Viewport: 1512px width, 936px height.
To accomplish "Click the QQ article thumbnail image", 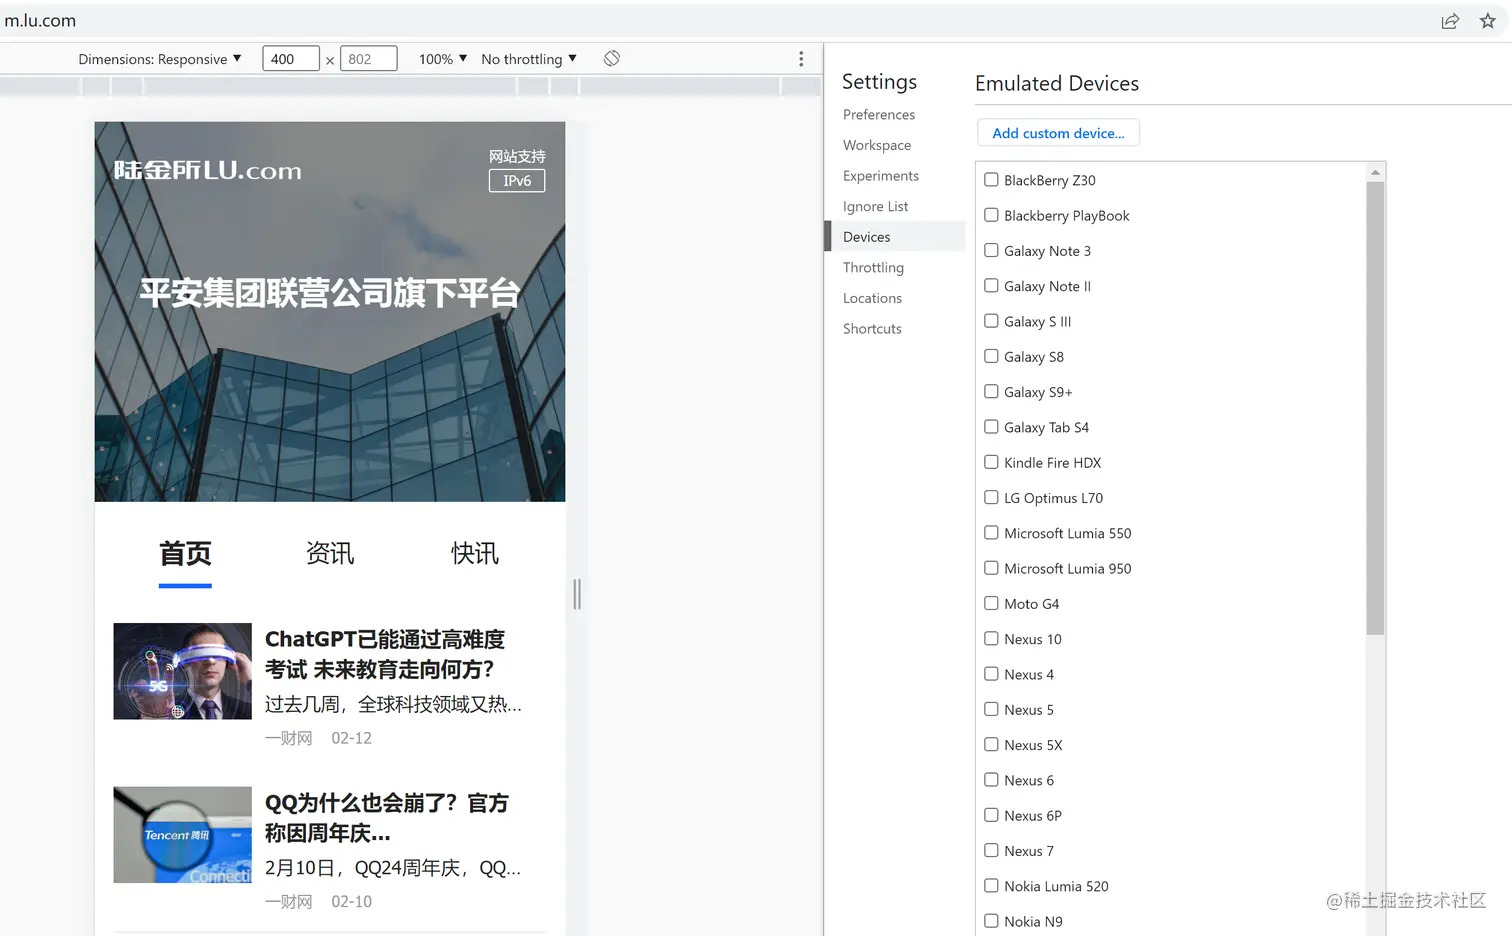I will pyautogui.click(x=182, y=835).
